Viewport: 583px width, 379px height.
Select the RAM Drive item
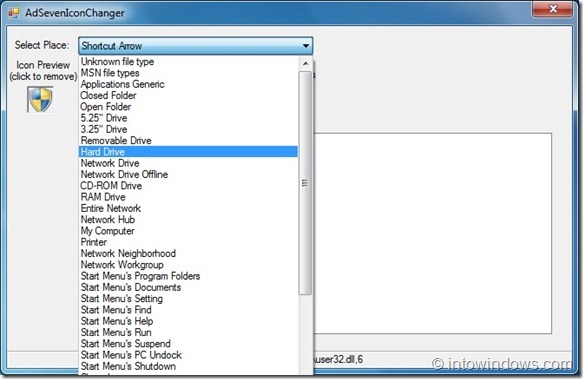[x=189, y=197]
